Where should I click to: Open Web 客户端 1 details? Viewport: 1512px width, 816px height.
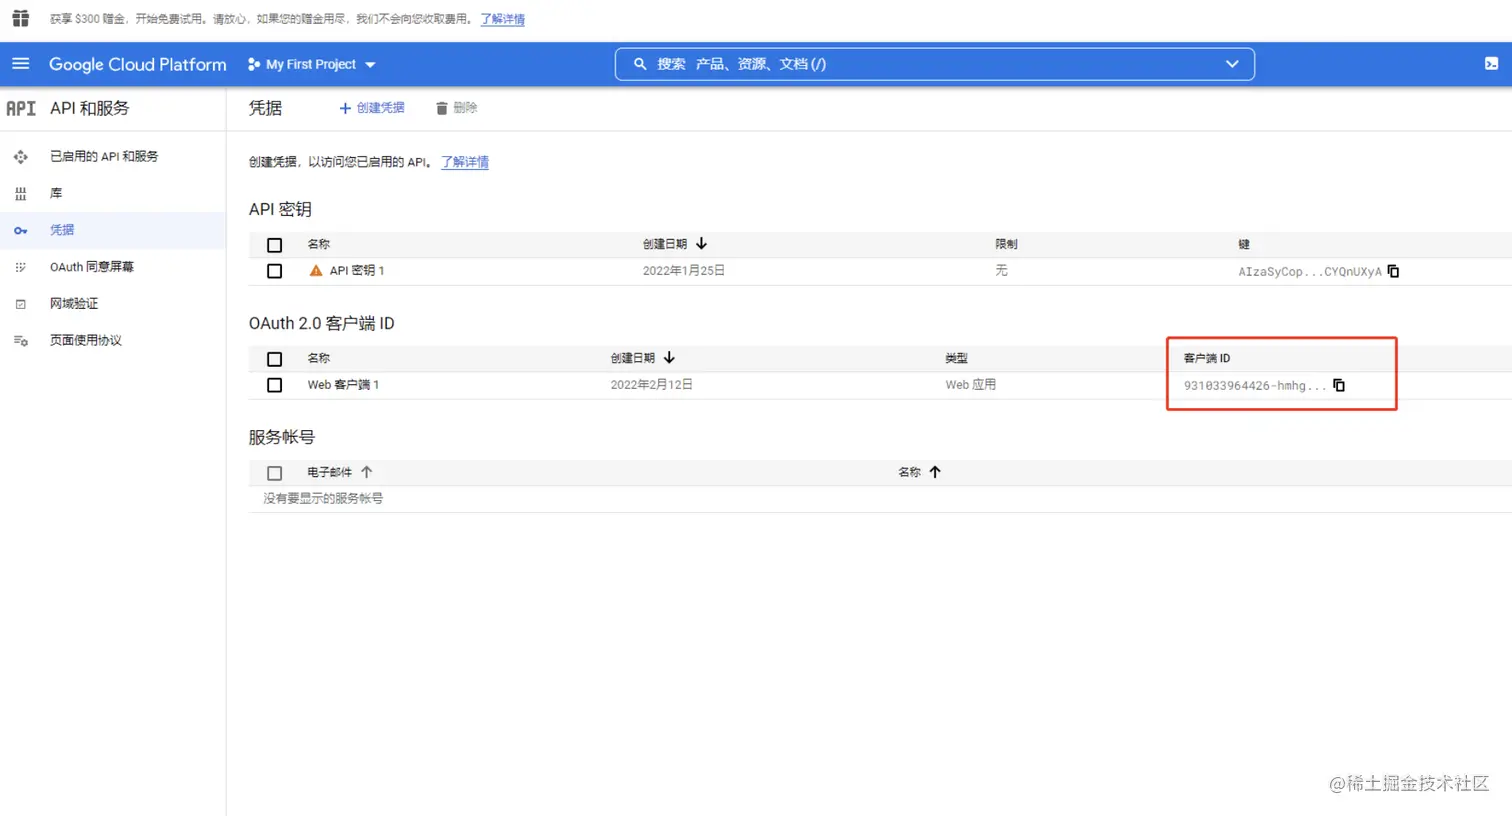343,385
